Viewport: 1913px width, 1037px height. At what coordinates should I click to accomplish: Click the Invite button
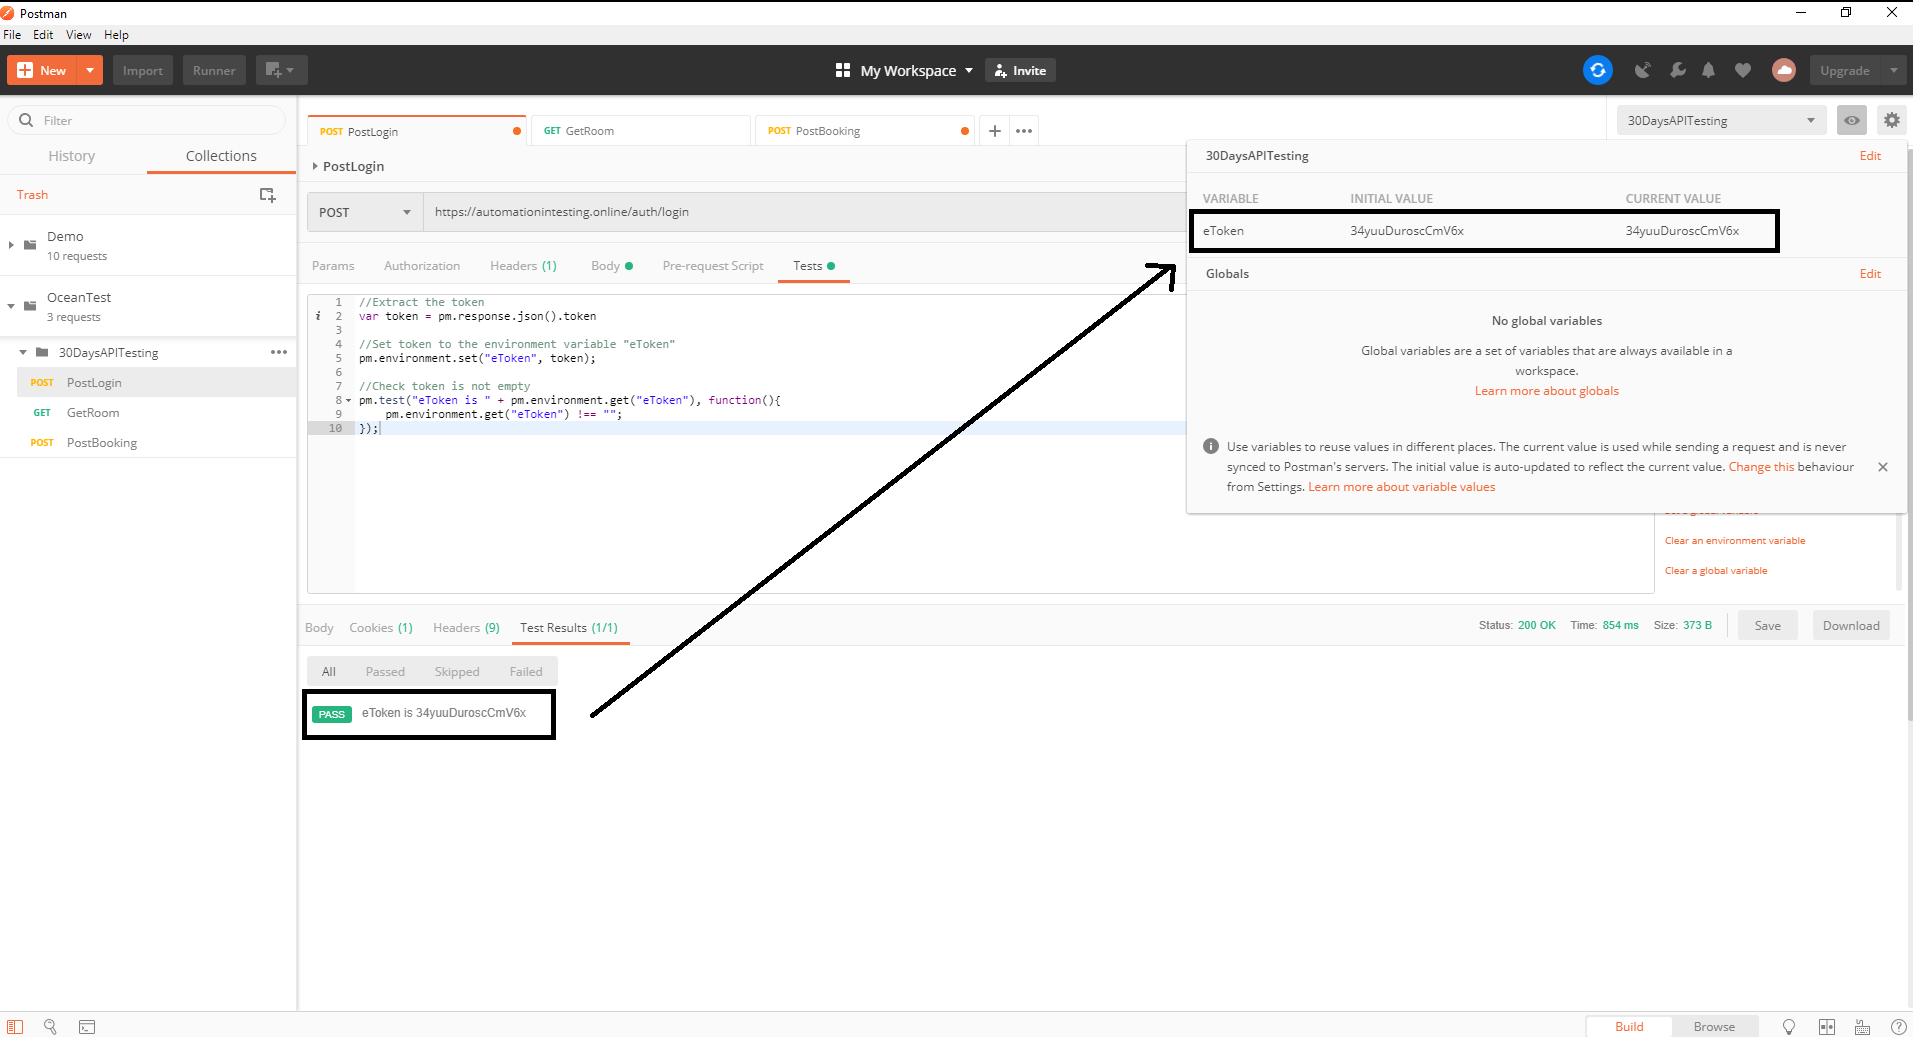pyautogui.click(x=1021, y=70)
